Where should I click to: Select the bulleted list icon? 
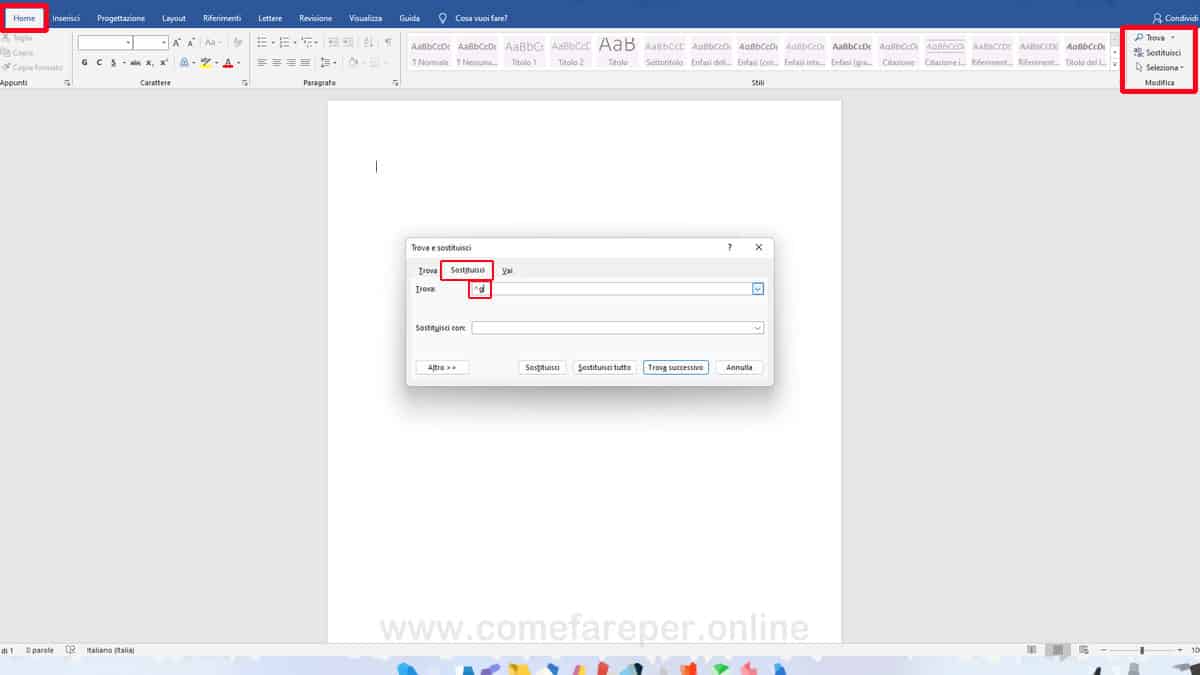(x=261, y=42)
